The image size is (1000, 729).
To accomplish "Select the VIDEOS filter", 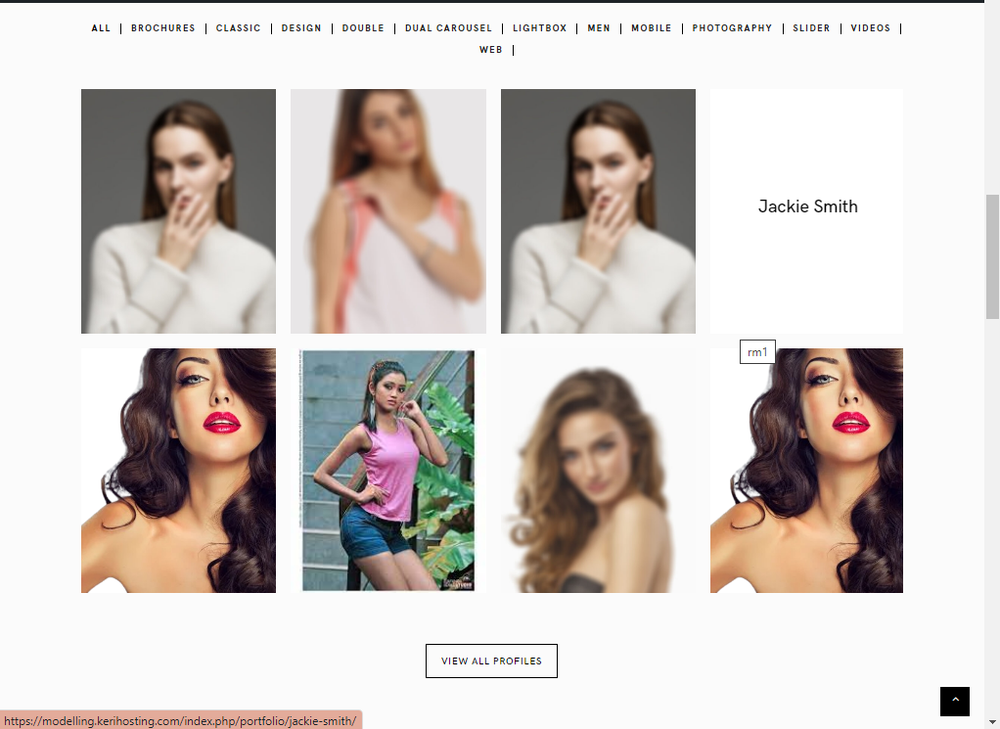I will 871,28.
